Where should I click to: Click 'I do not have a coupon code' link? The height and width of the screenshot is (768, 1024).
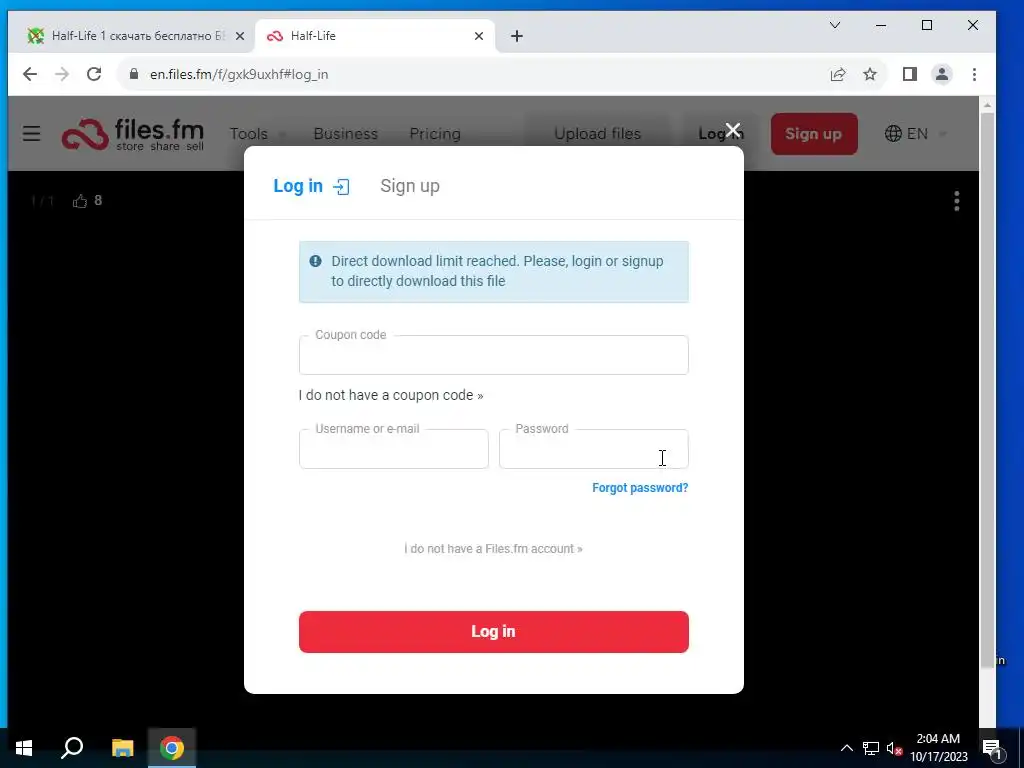391,395
